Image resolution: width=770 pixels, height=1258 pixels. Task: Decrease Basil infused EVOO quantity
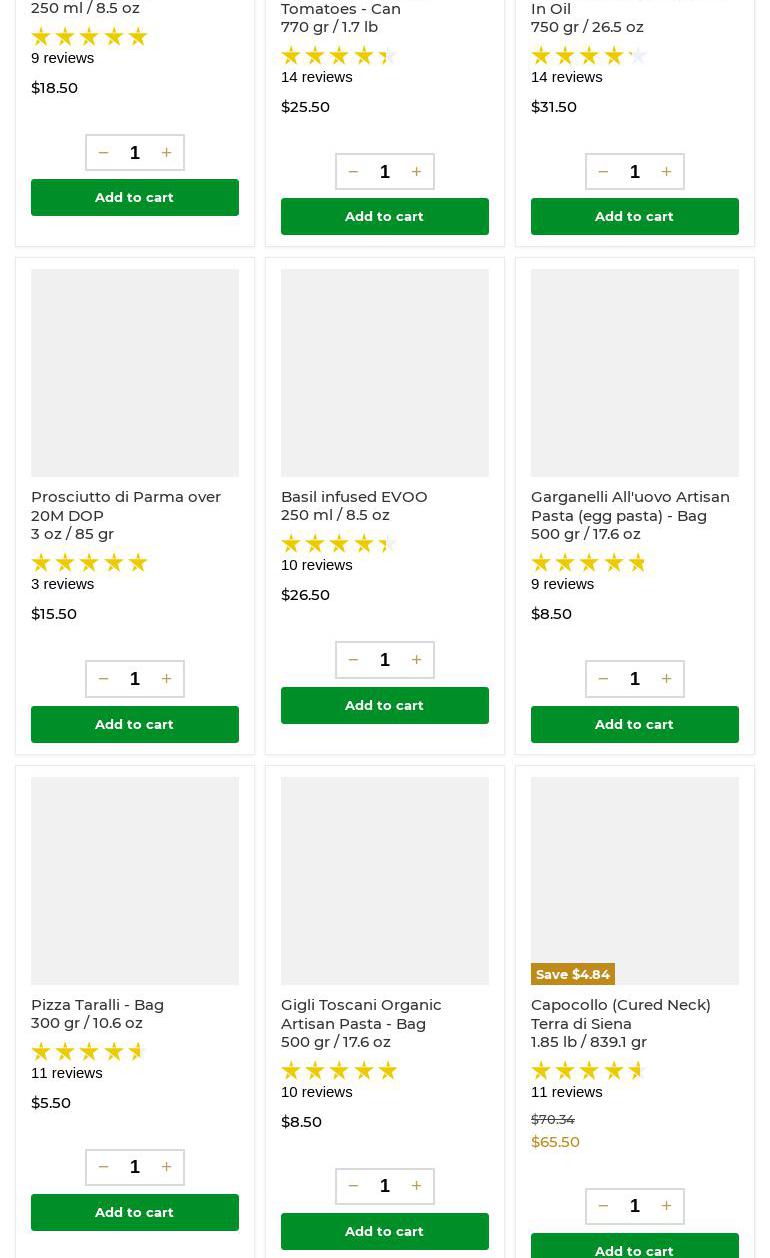point(353,660)
